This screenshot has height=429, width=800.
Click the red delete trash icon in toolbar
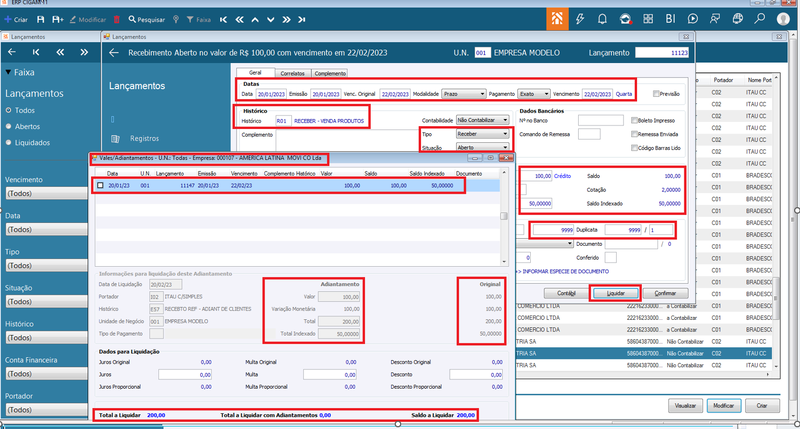coord(117,19)
